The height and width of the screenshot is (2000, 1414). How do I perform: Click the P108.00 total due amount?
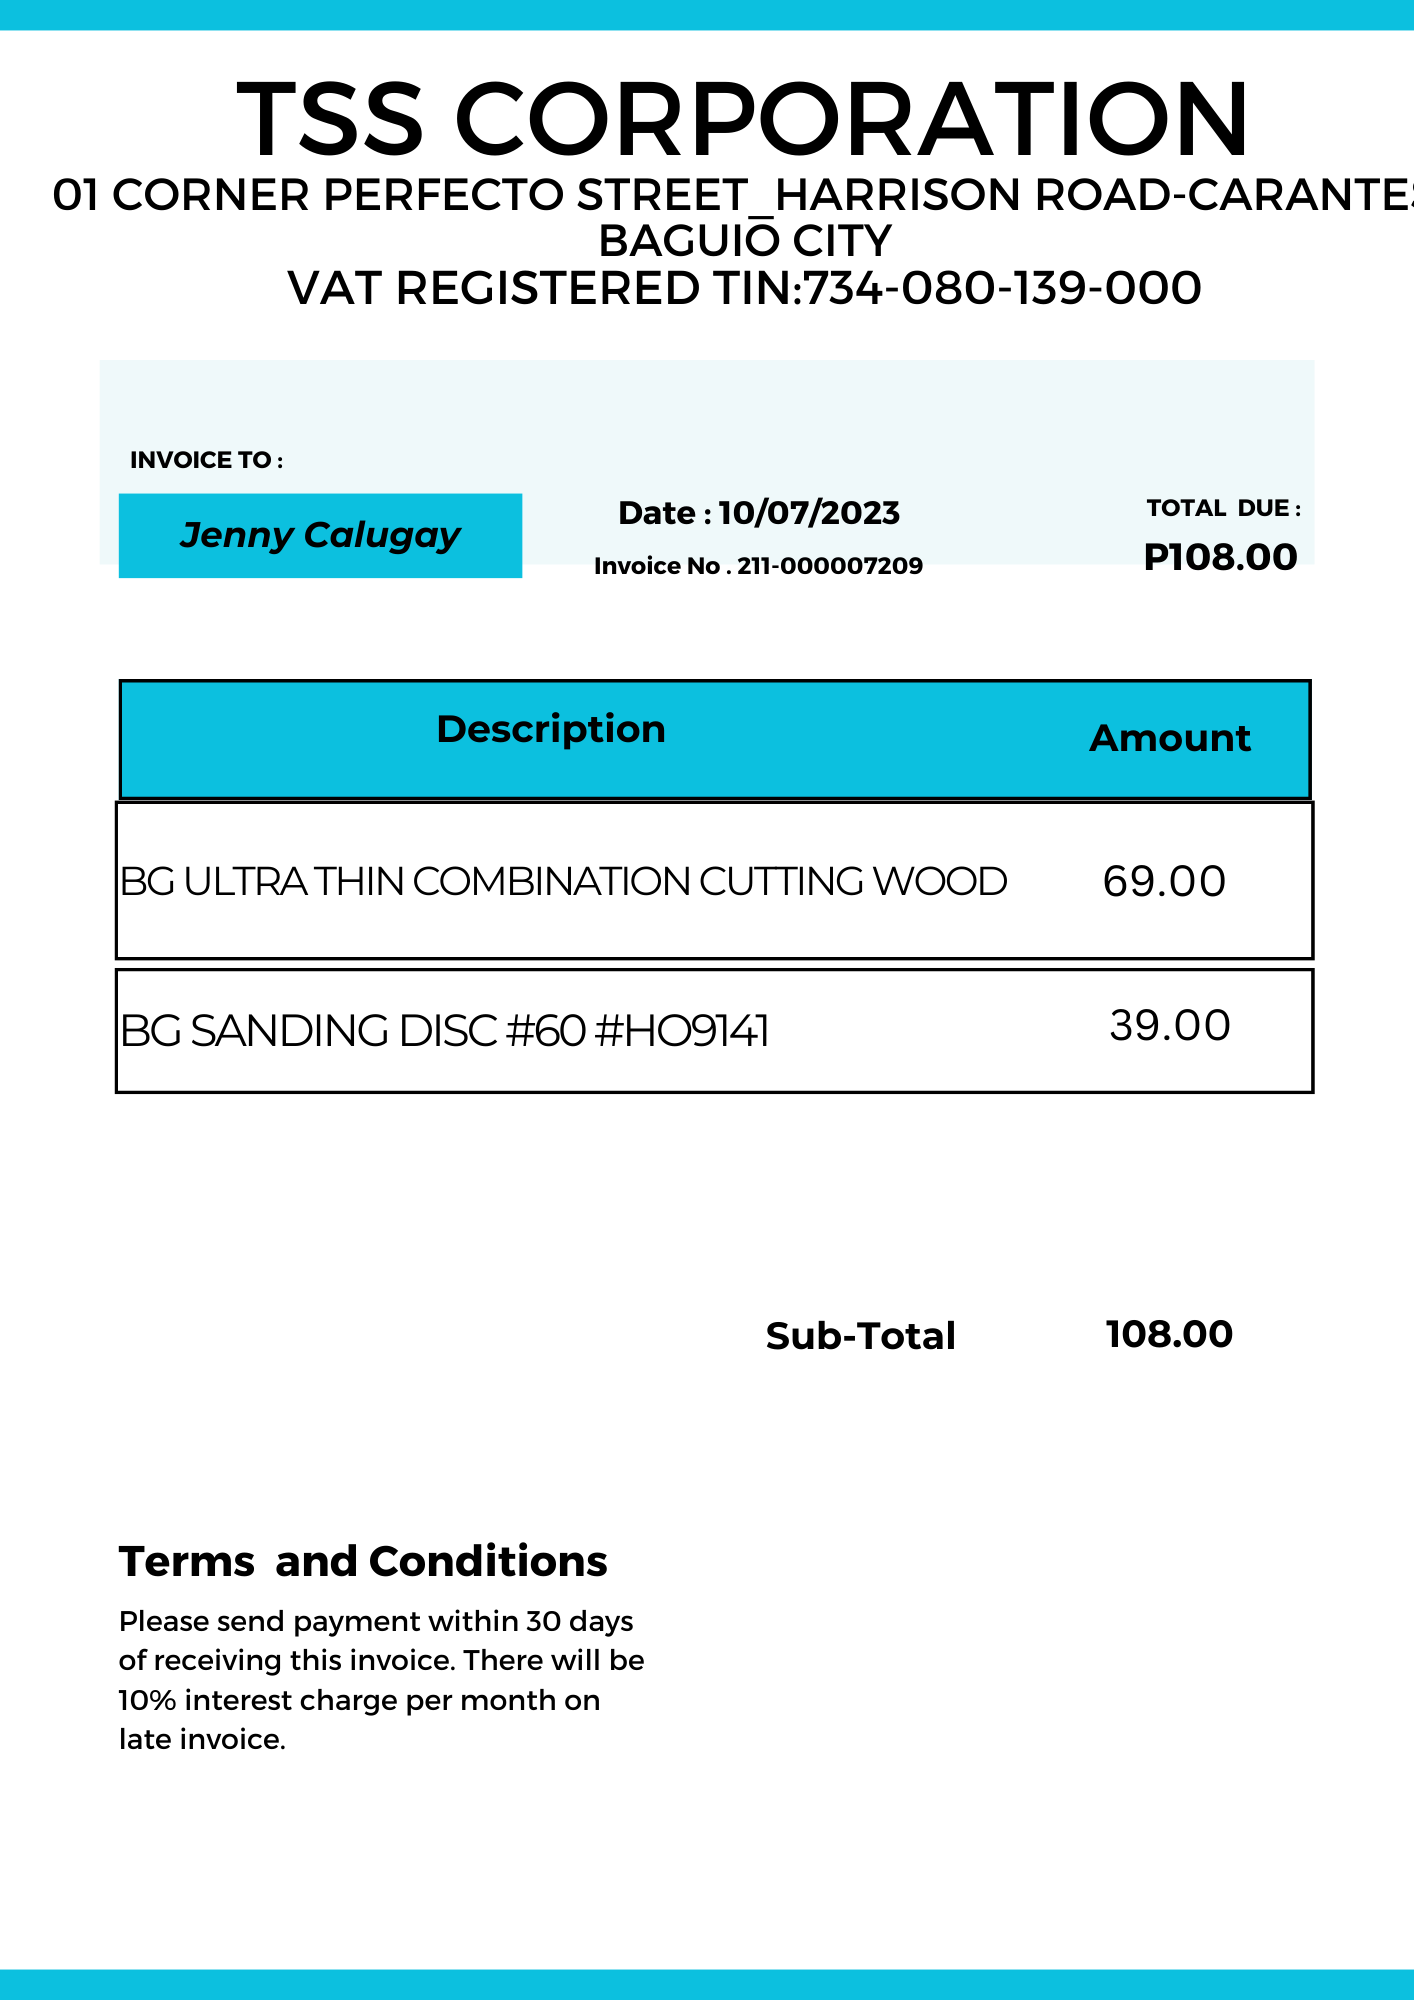(1220, 557)
